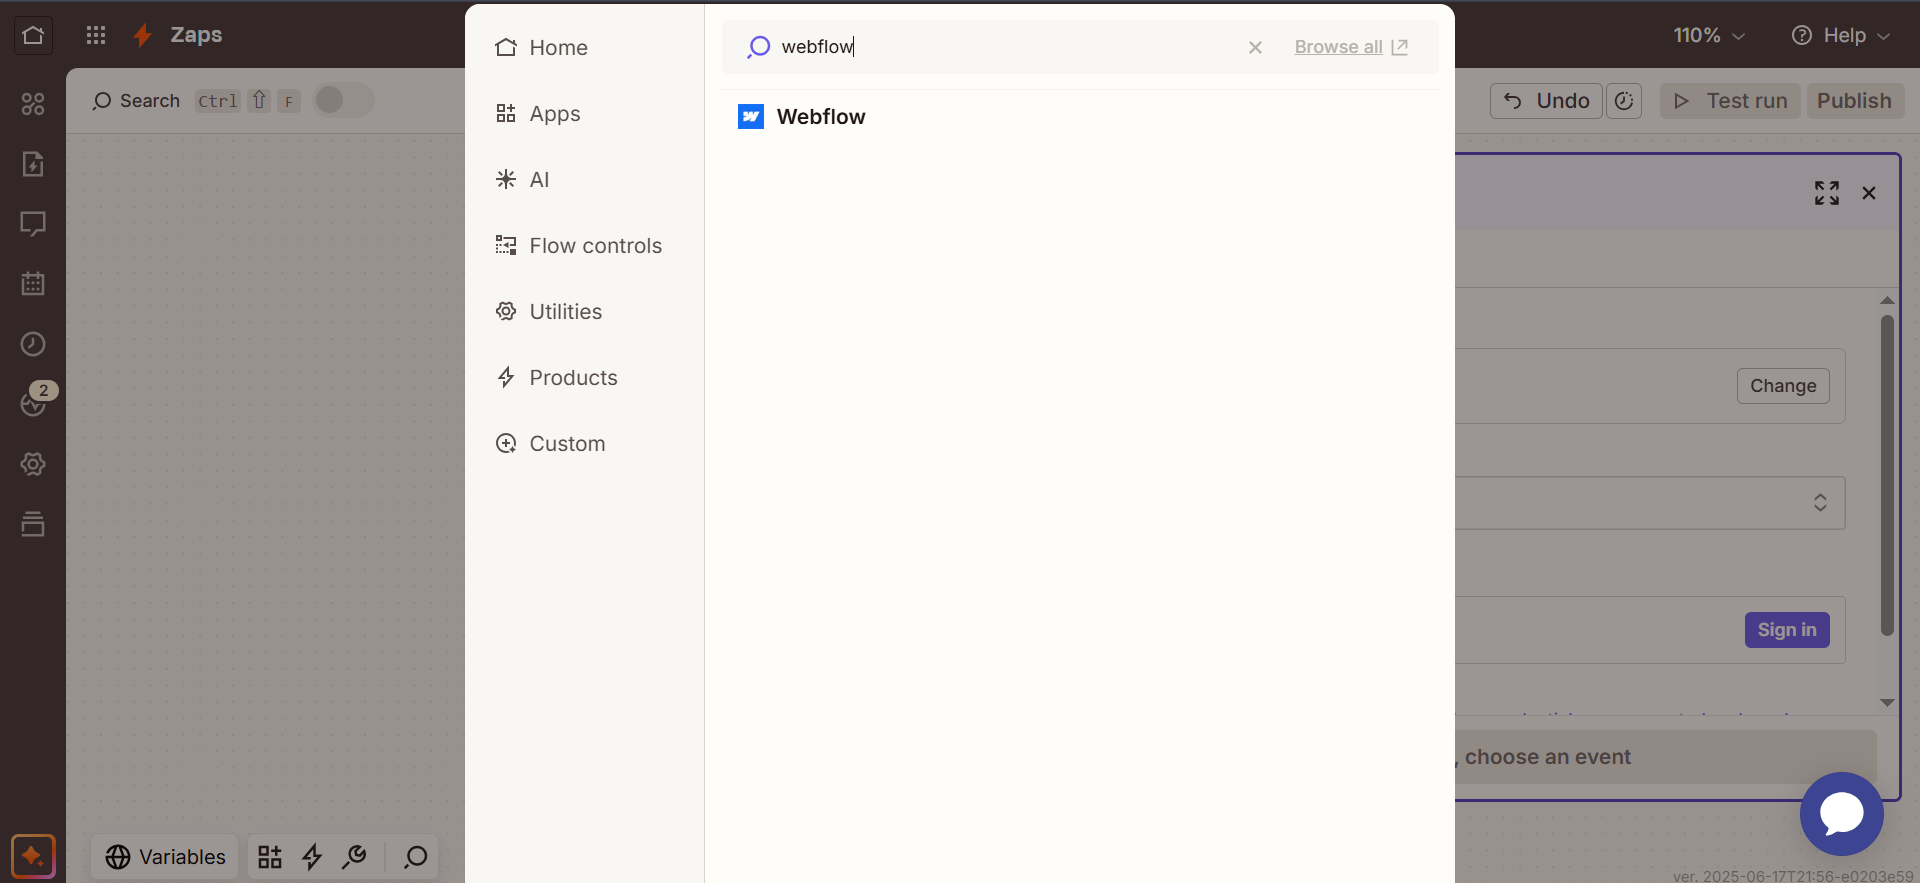Open the sidebar icon with badge 2
Viewport: 1920px width, 883px height.
[x=35, y=402]
